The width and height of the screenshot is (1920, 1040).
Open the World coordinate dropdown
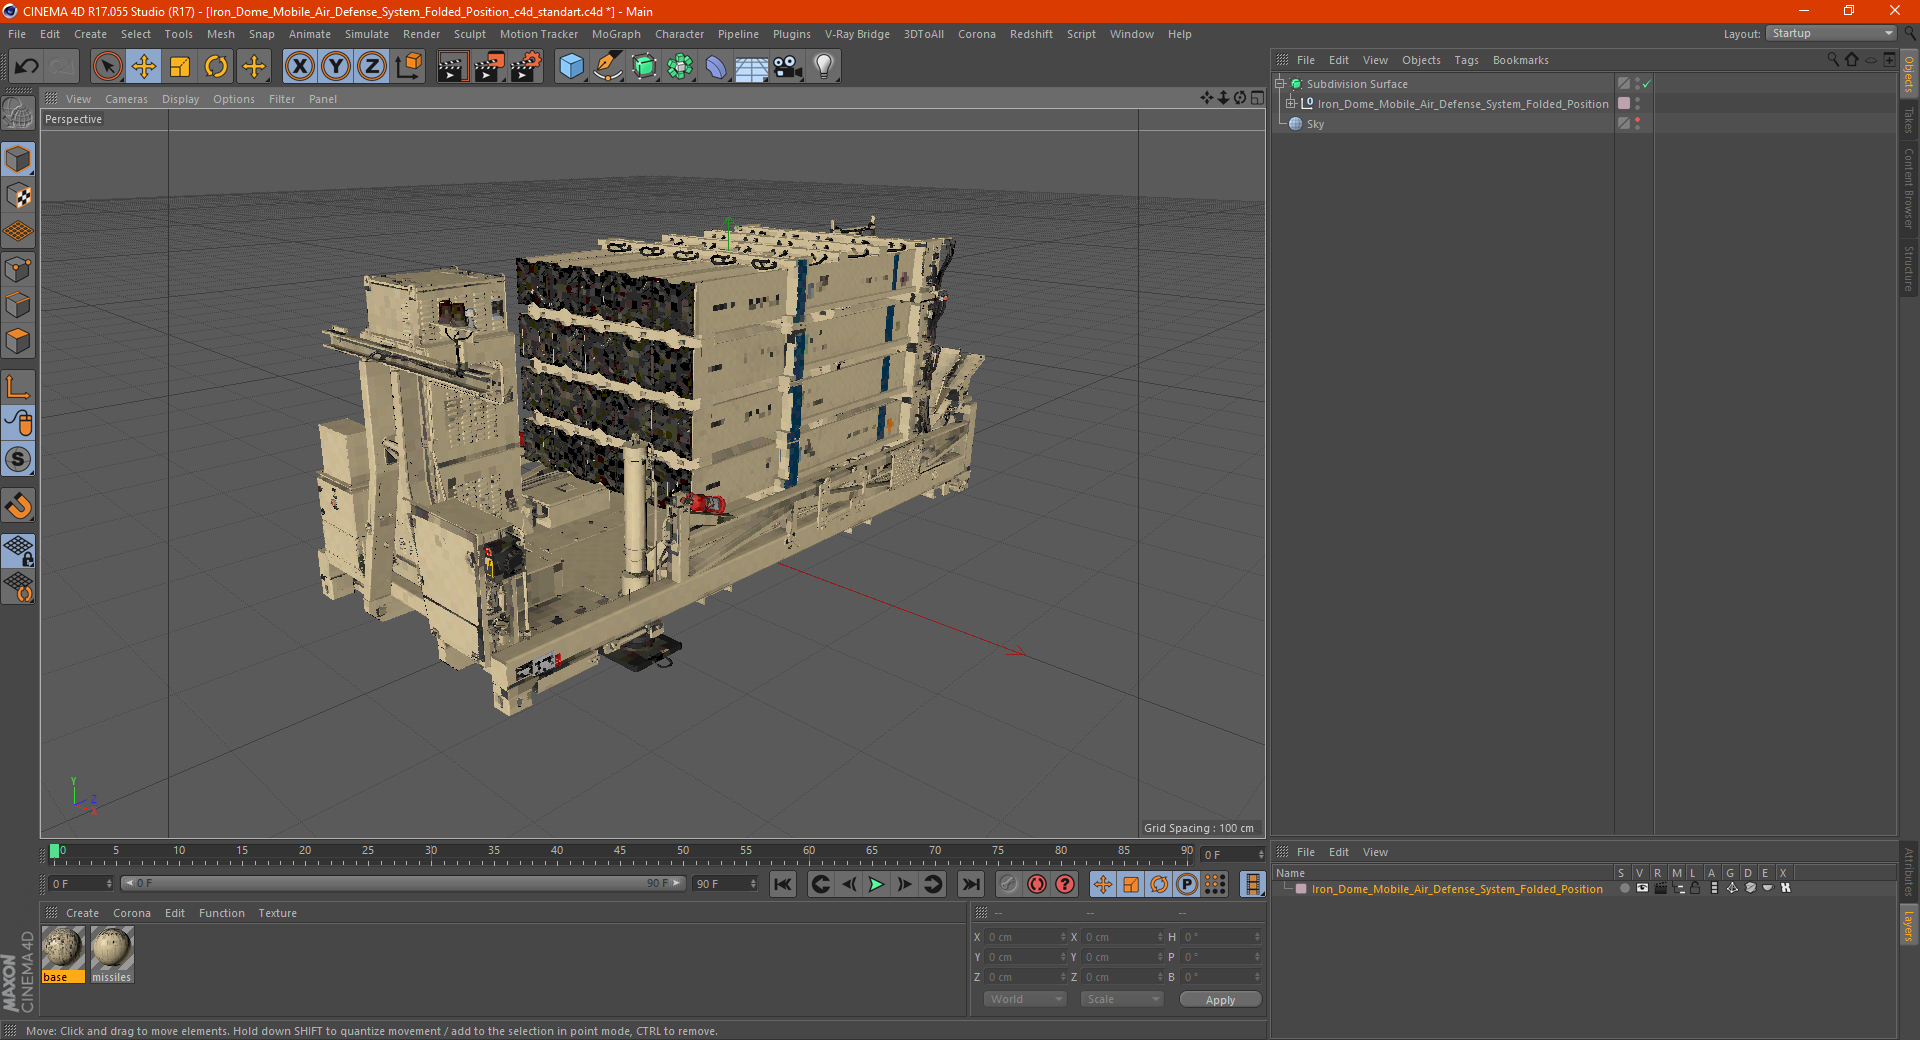tap(1025, 999)
